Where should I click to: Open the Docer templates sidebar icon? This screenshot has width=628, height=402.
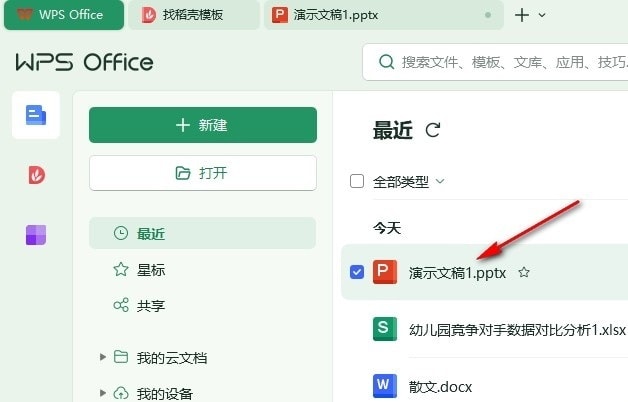36,175
